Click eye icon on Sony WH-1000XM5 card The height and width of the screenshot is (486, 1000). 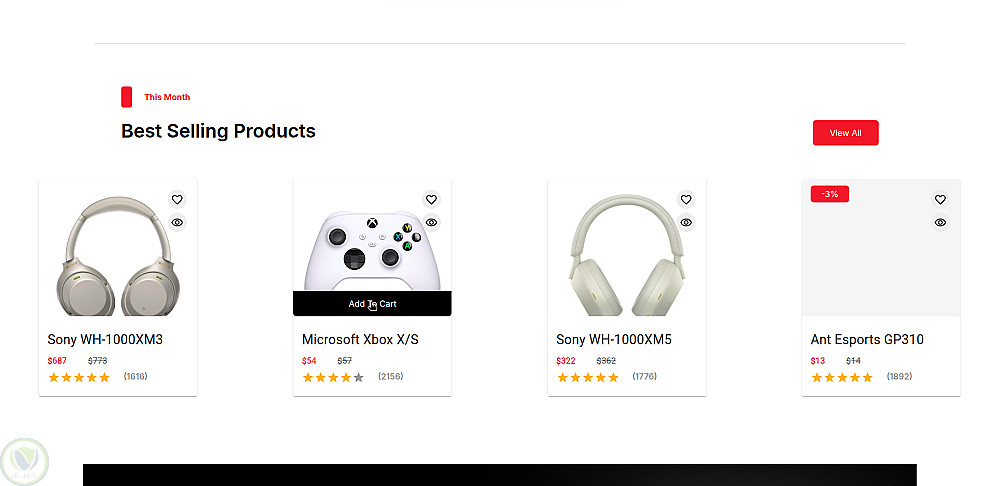pyautogui.click(x=686, y=222)
